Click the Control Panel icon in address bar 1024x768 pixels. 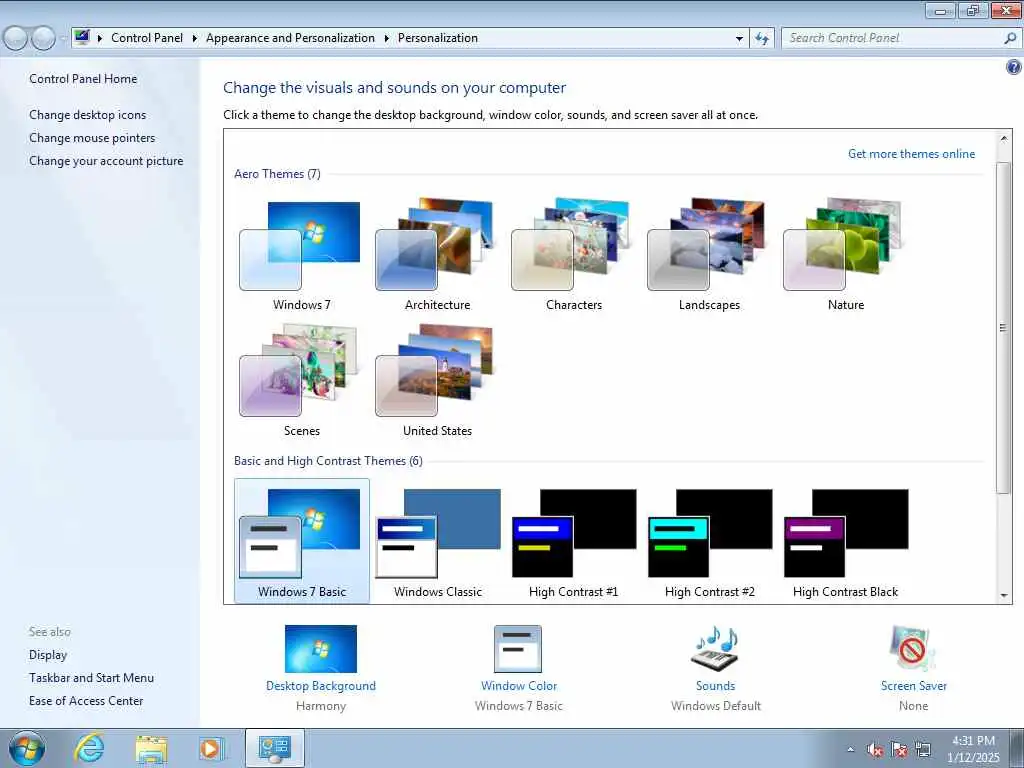tap(82, 37)
